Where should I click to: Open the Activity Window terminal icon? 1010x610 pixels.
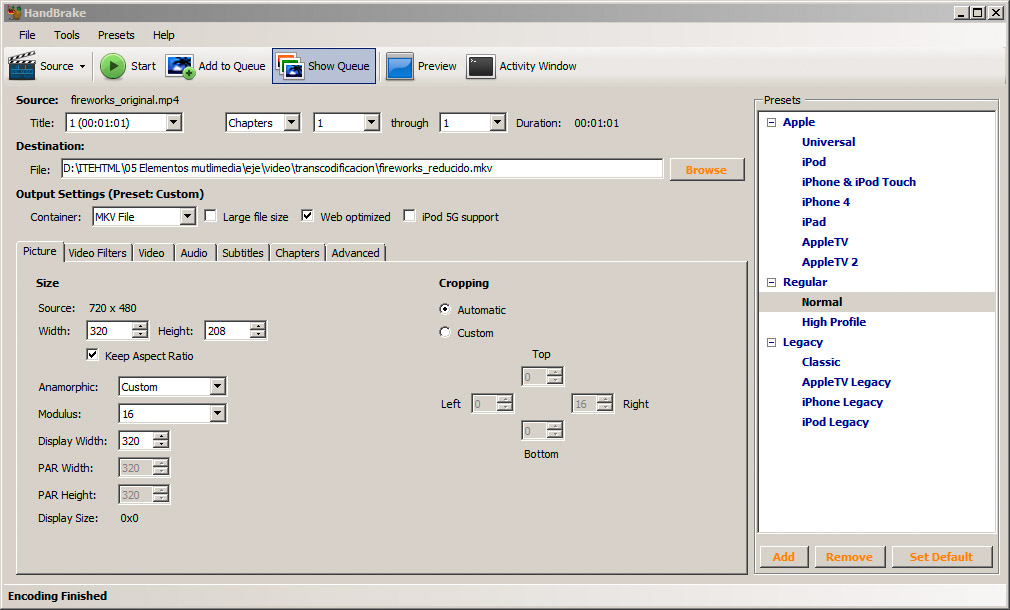[481, 66]
